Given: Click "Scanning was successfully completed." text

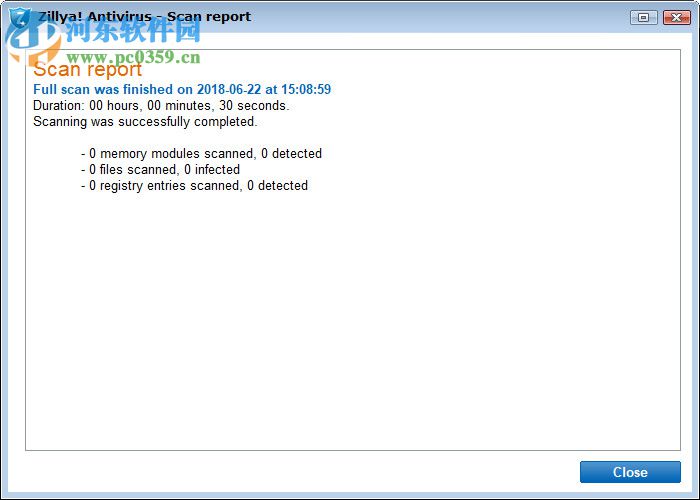Looking at the screenshot, I should (x=145, y=121).
